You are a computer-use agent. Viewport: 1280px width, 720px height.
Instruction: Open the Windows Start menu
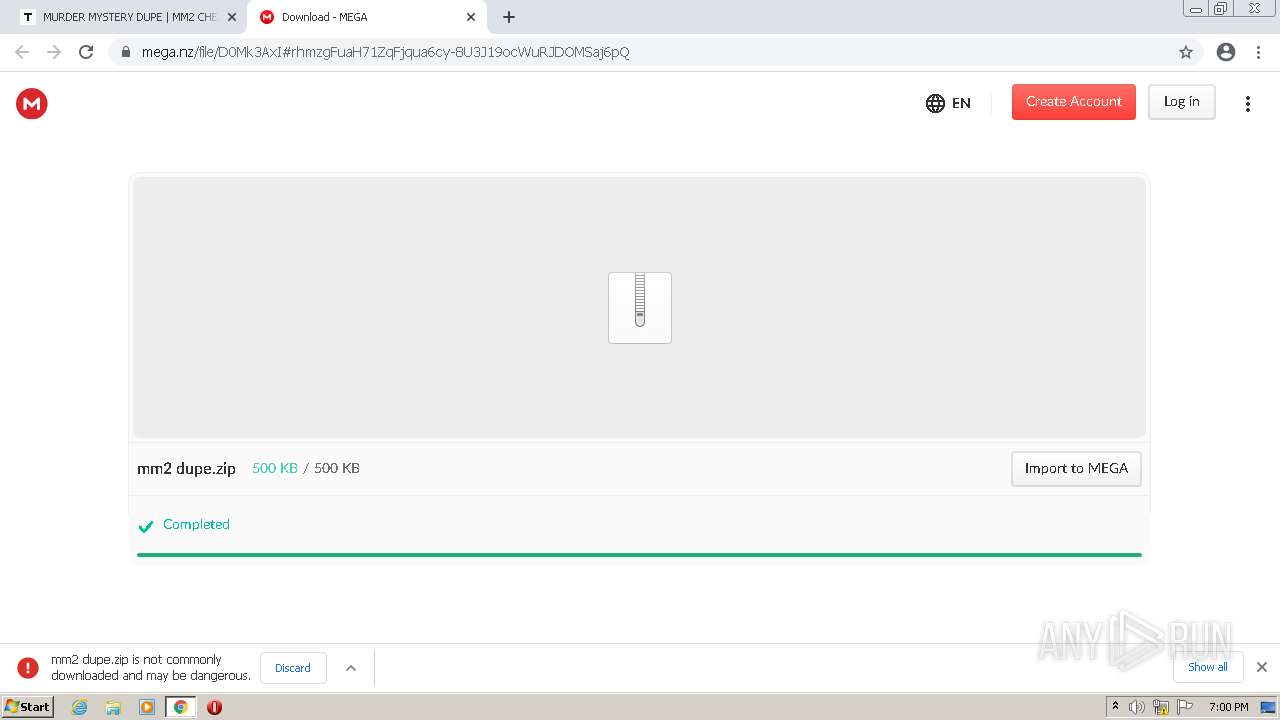coord(27,706)
